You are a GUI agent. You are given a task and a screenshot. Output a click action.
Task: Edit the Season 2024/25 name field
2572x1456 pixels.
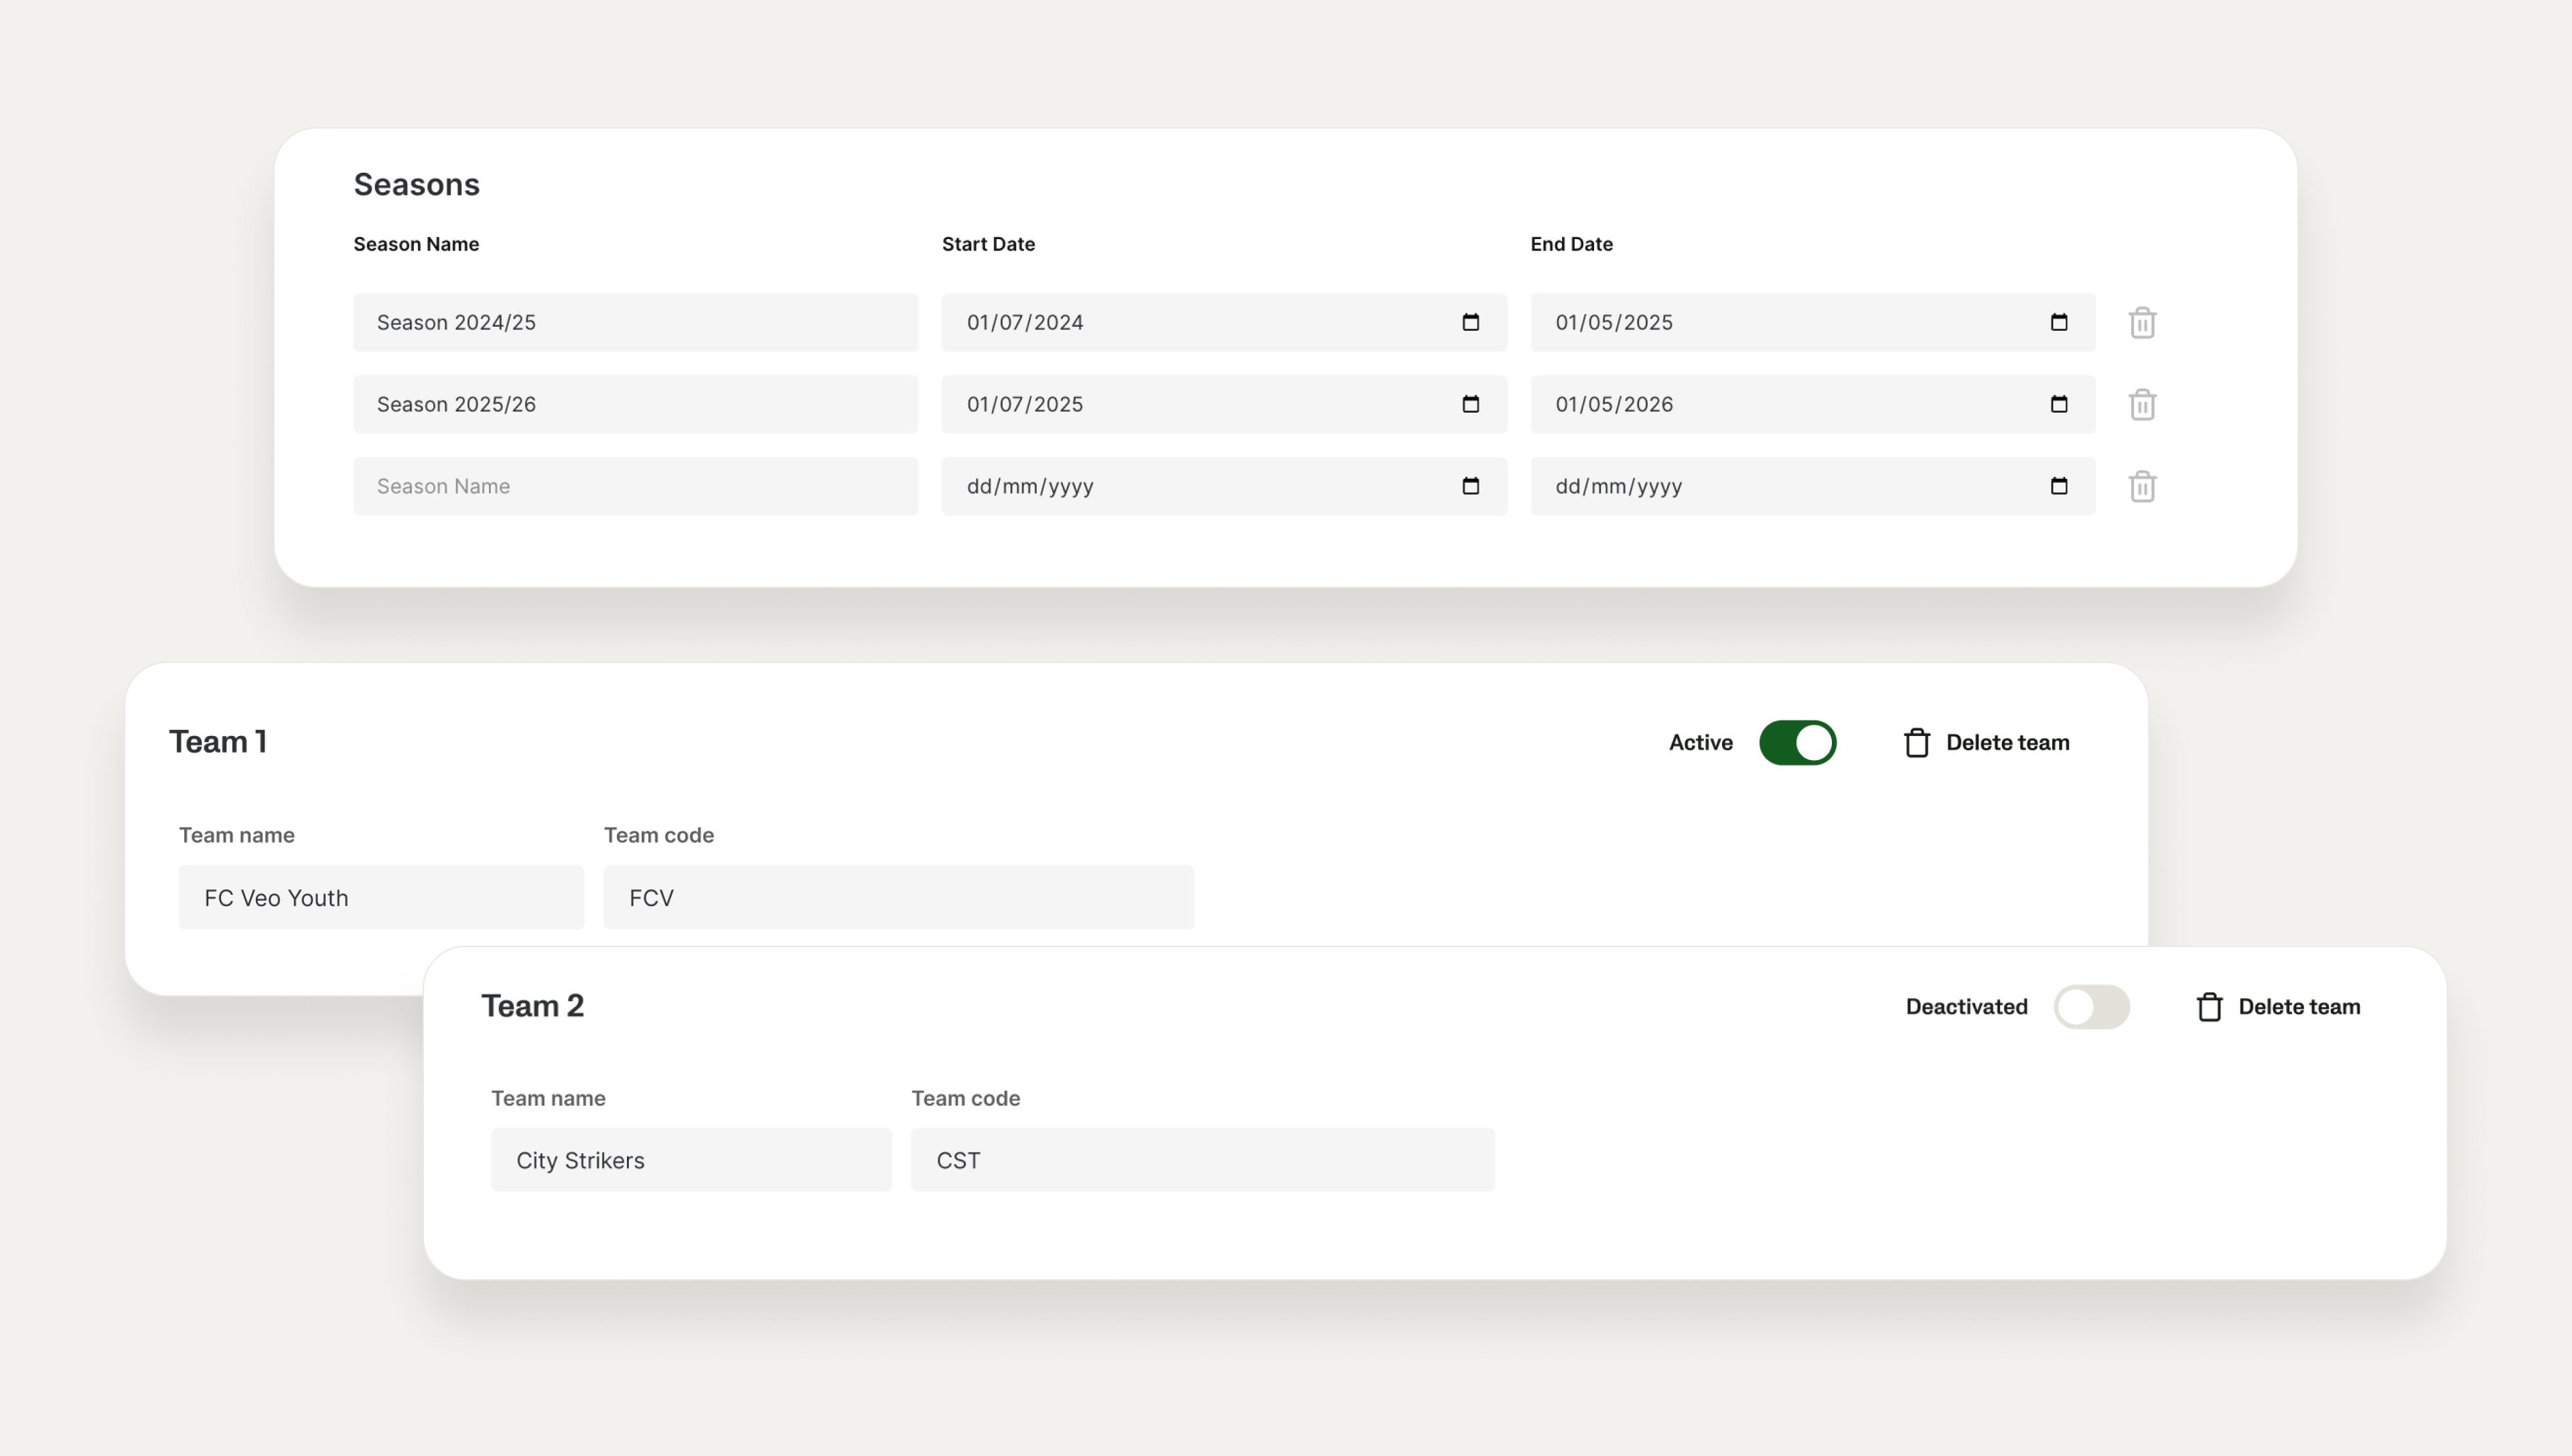pos(635,322)
